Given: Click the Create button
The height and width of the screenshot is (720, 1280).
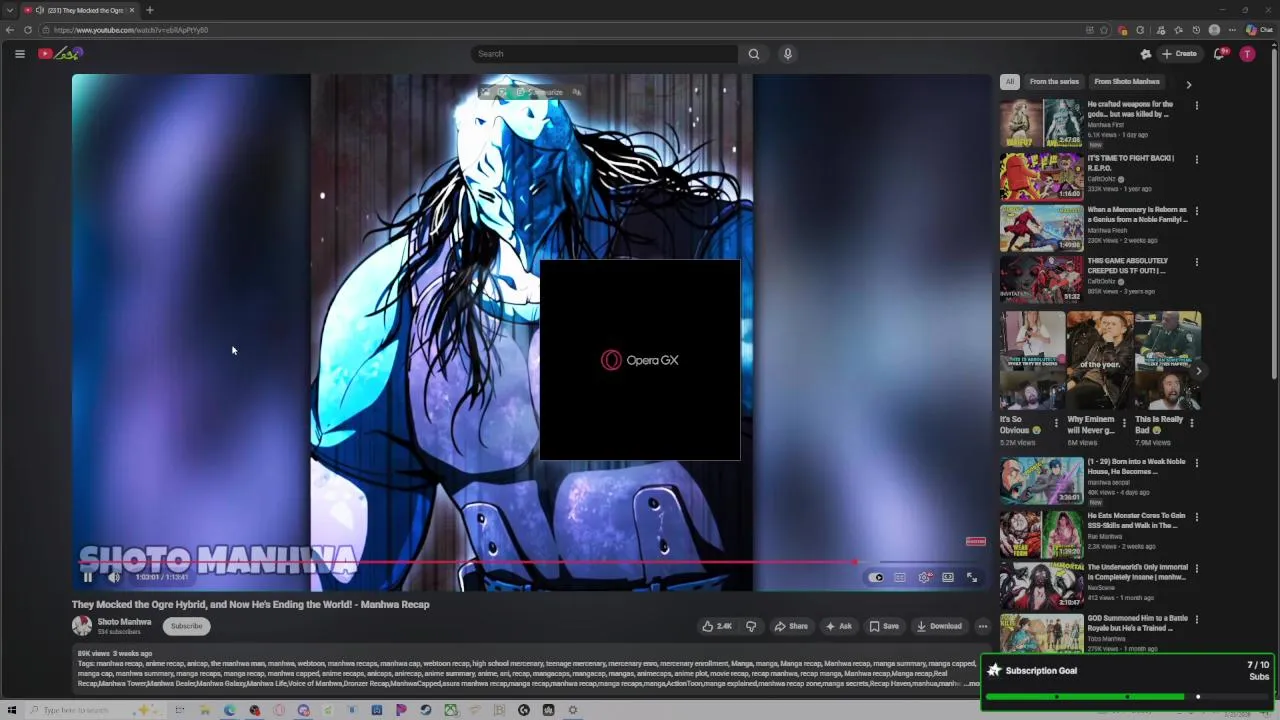Looking at the screenshot, I should click(x=1179, y=54).
